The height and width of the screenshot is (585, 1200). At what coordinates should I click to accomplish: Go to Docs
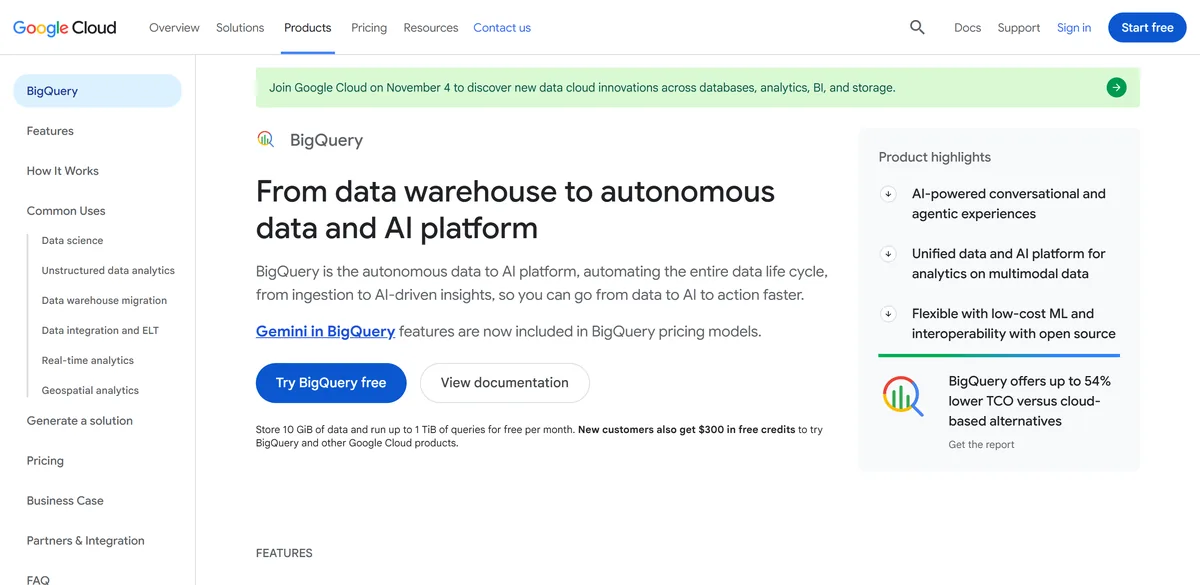pyautogui.click(x=968, y=28)
